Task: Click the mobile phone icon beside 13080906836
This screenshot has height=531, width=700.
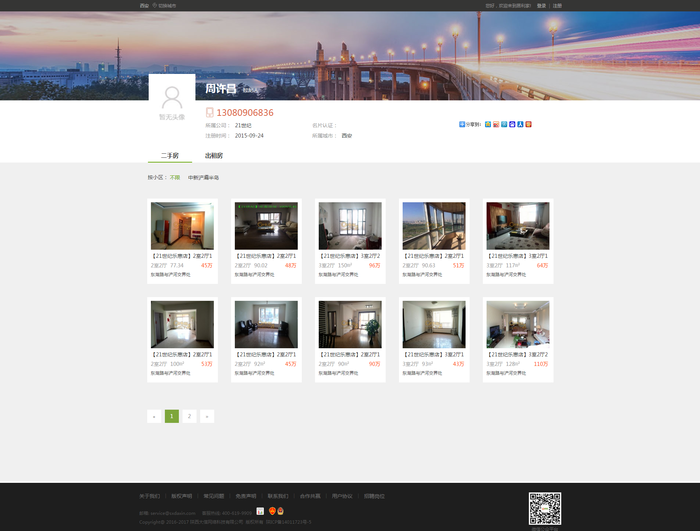Action: (x=209, y=113)
